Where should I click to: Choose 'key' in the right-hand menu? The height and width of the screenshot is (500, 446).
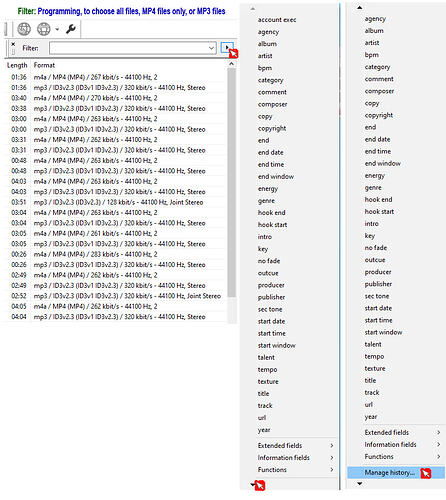[370, 236]
